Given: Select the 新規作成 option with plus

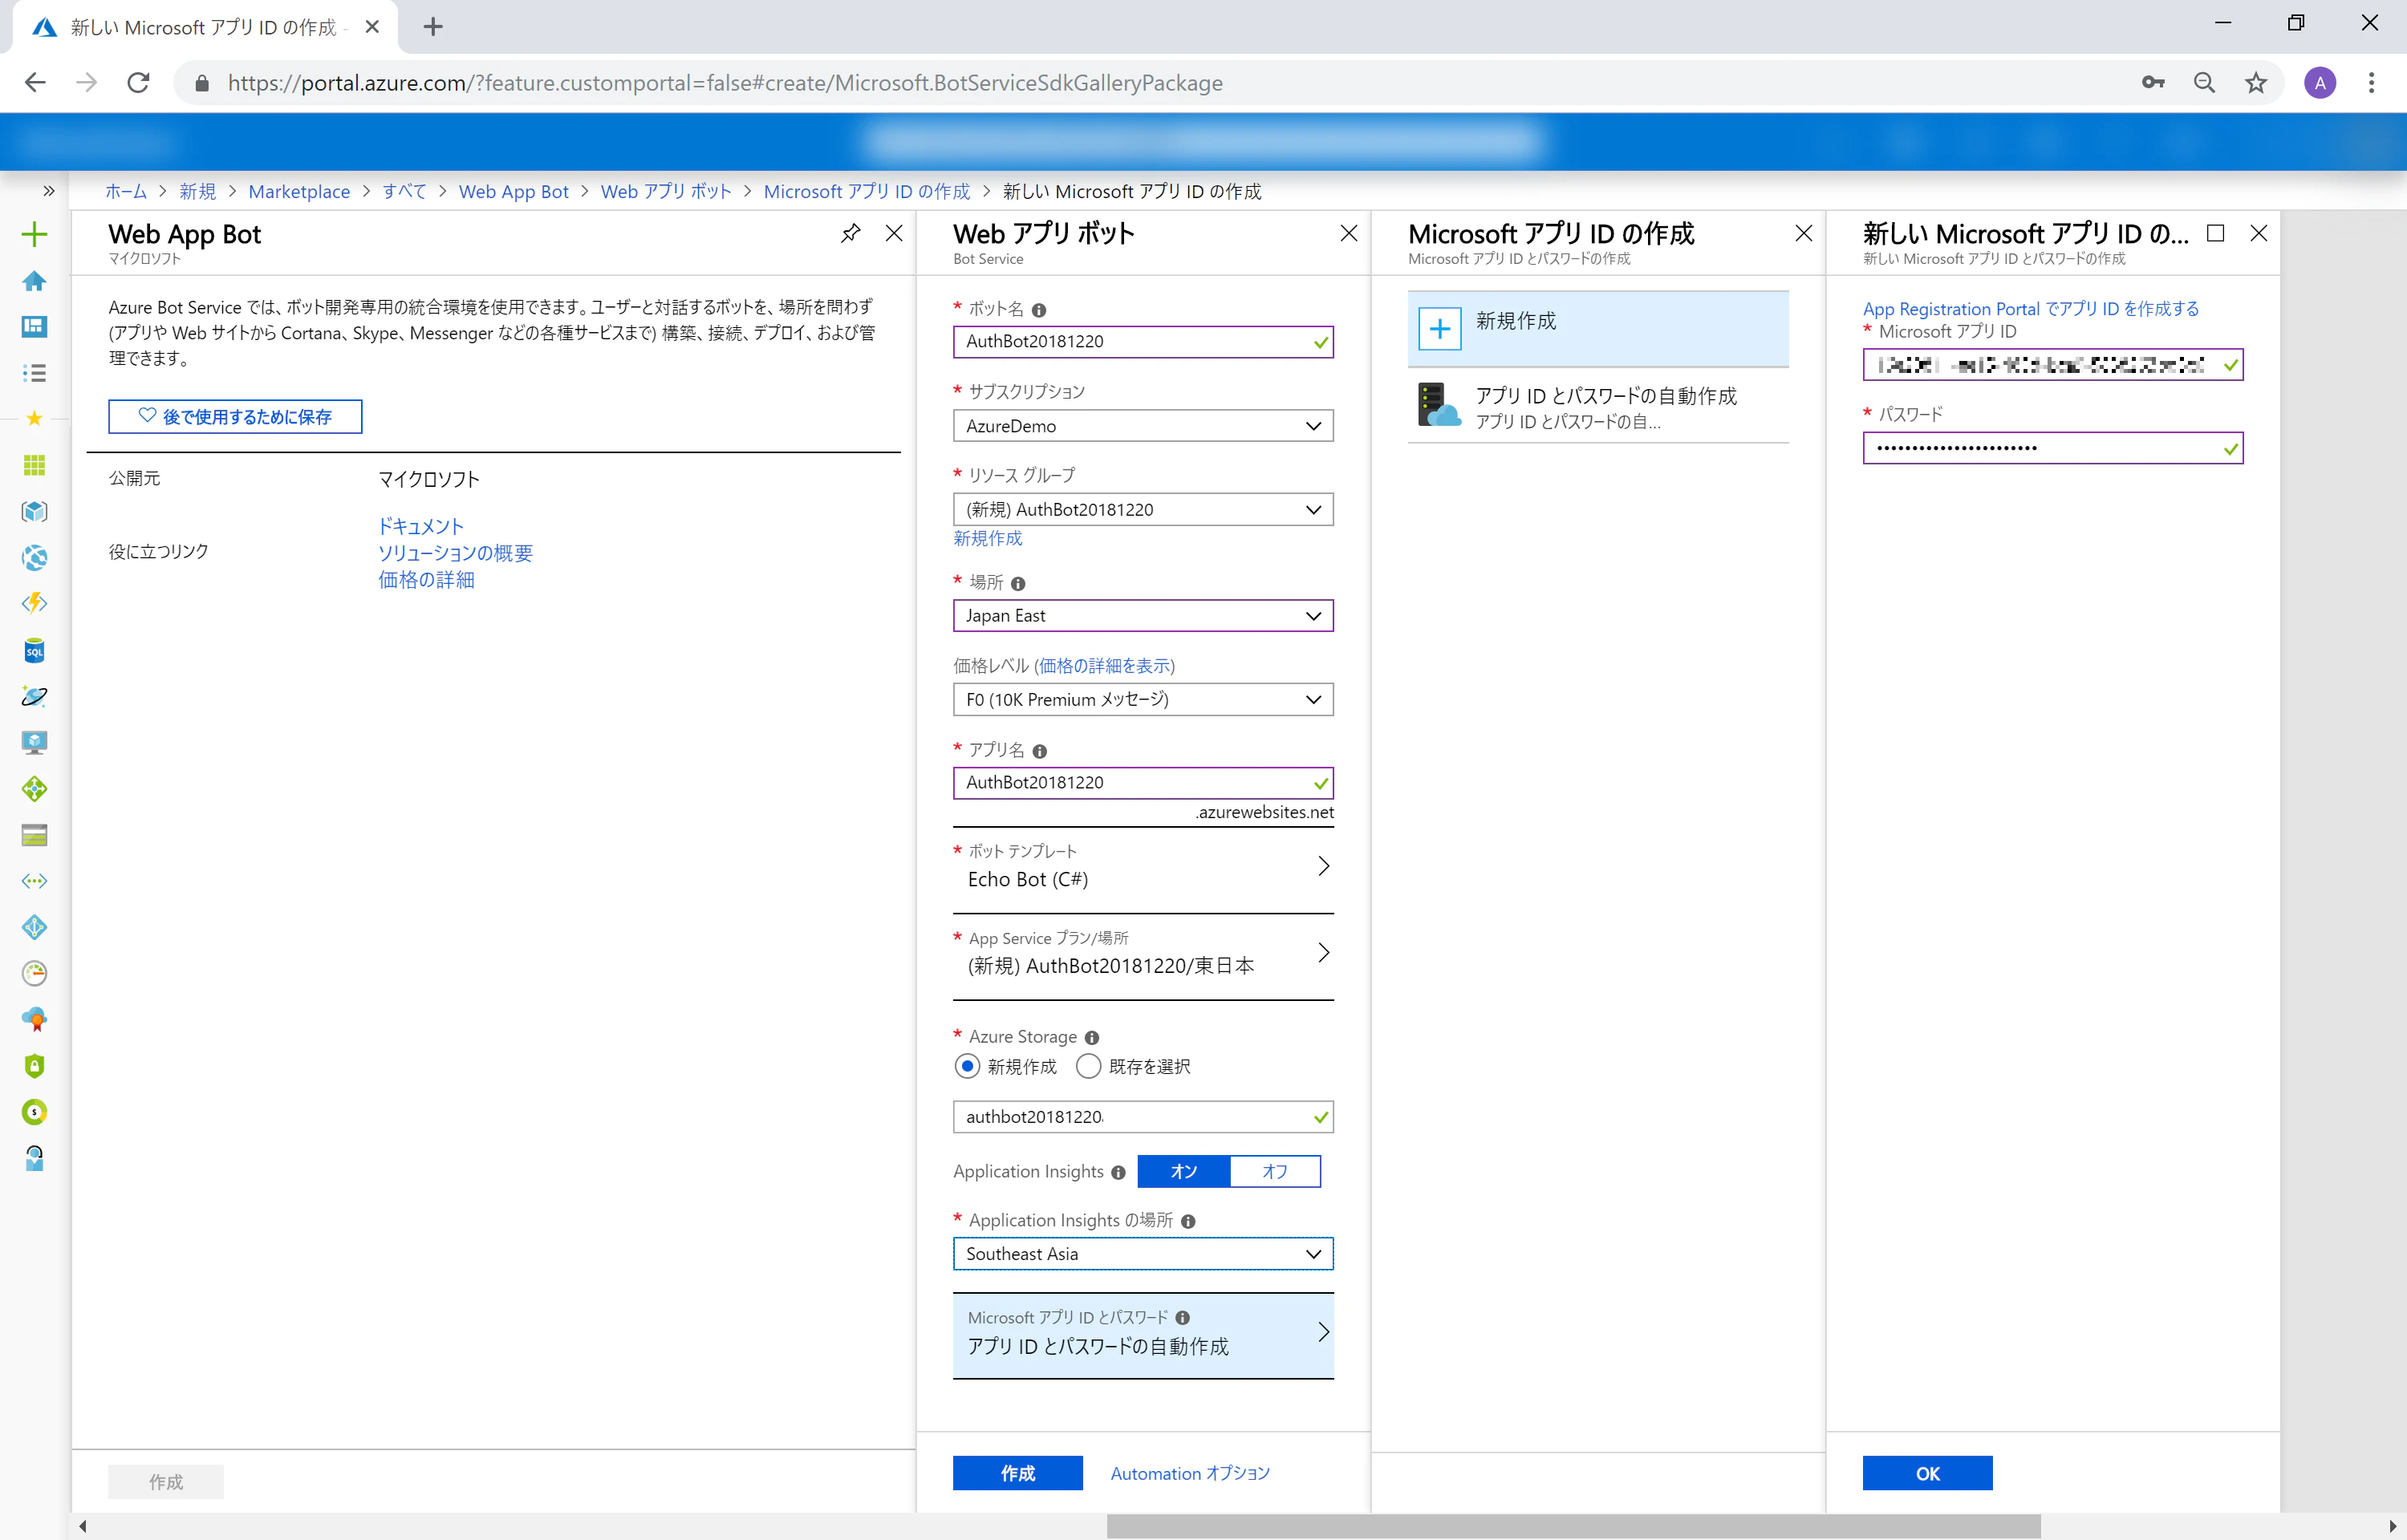Looking at the screenshot, I should click(1598, 328).
